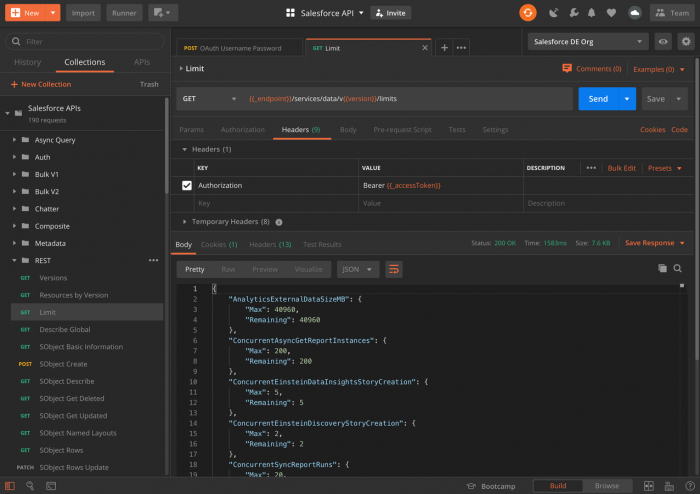Open the JSON format dropdown
The height and width of the screenshot is (494, 700).
(357, 269)
